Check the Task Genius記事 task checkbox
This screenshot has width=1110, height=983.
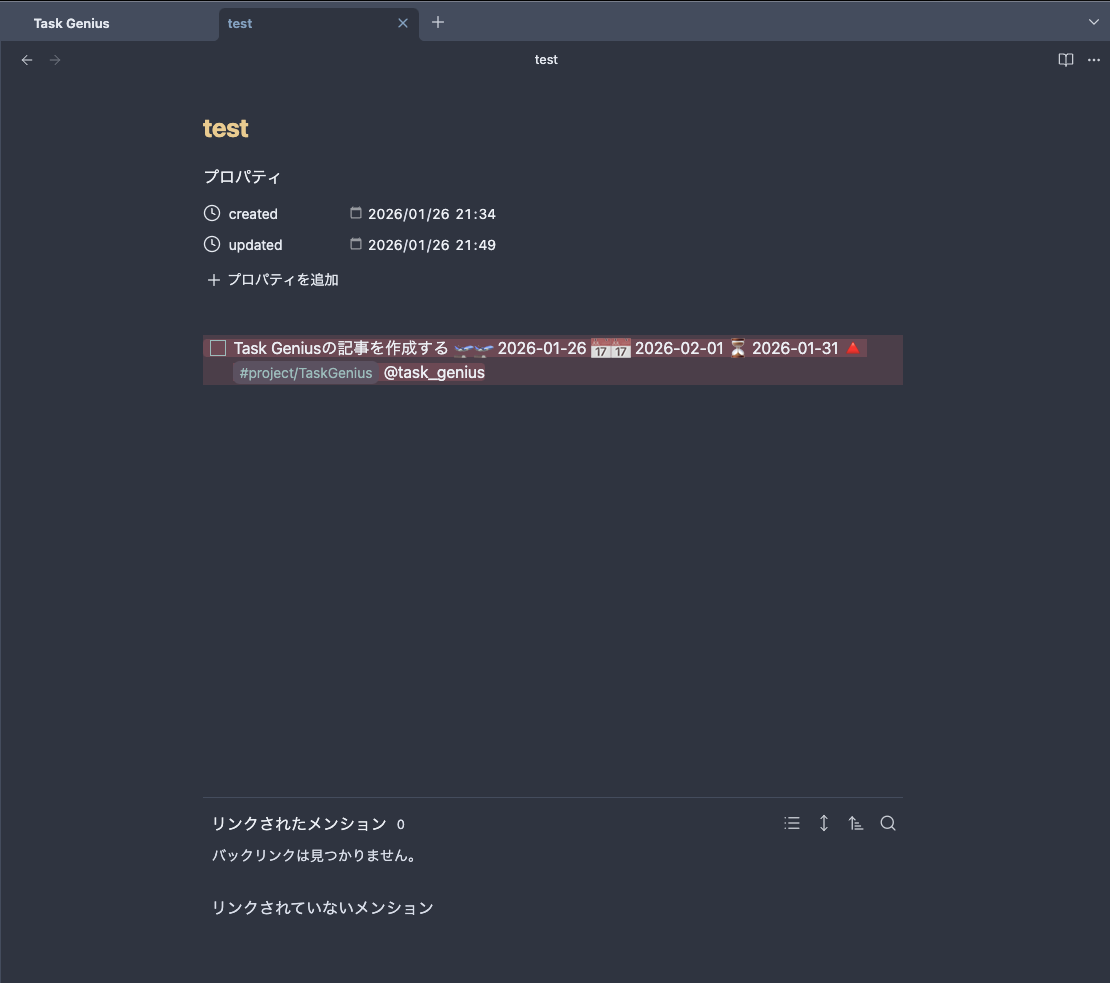click(218, 348)
